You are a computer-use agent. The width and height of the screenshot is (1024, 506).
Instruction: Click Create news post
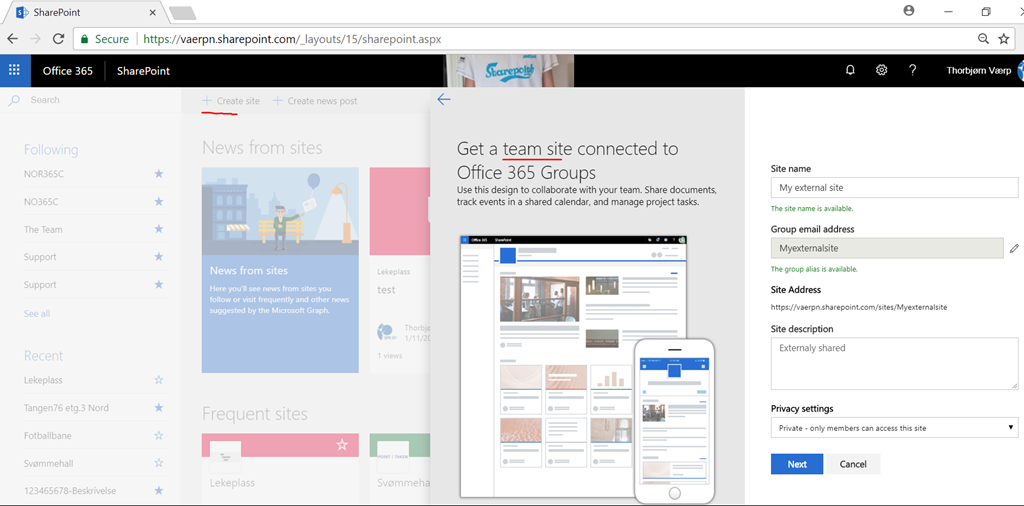pos(315,101)
